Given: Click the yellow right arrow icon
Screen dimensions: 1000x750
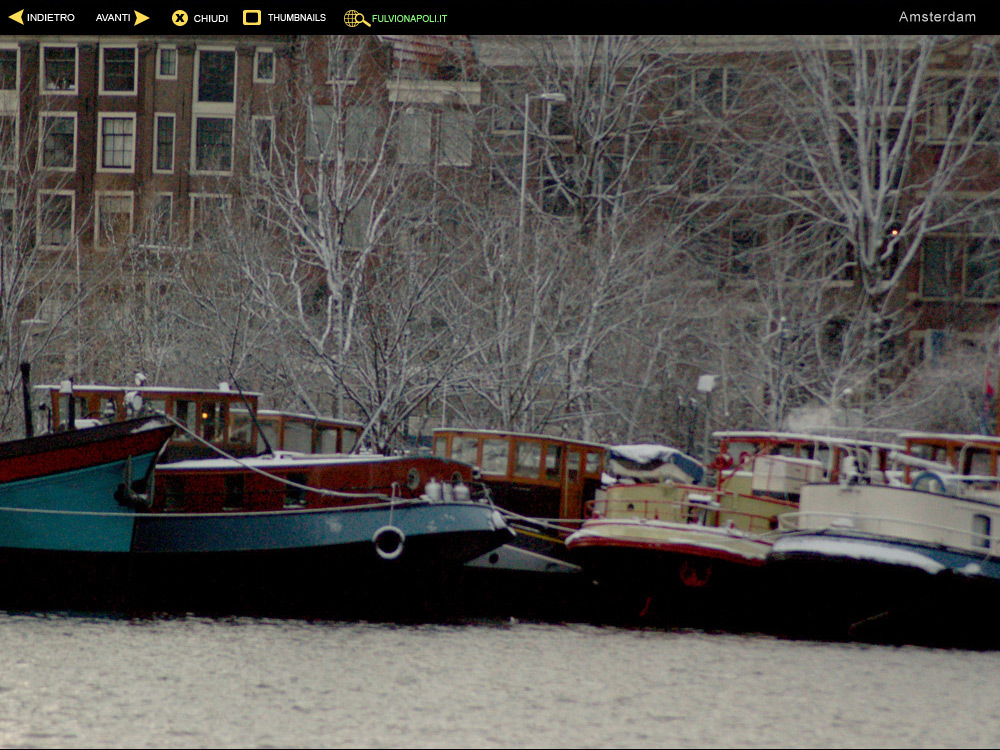Looking at the screenshot, I should click(142, 18).
